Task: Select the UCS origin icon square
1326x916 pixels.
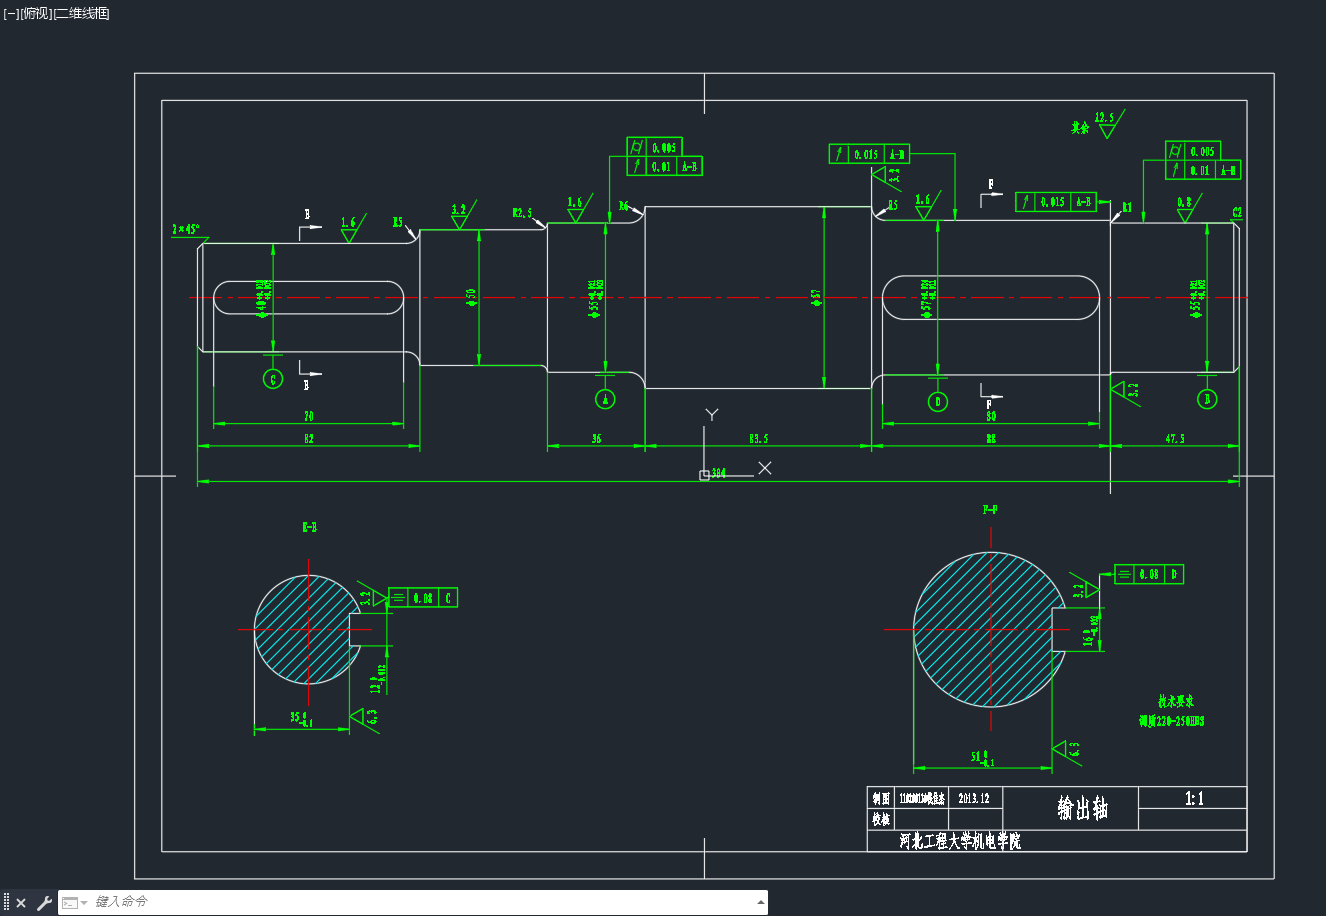Action: [x=704, y=475]
